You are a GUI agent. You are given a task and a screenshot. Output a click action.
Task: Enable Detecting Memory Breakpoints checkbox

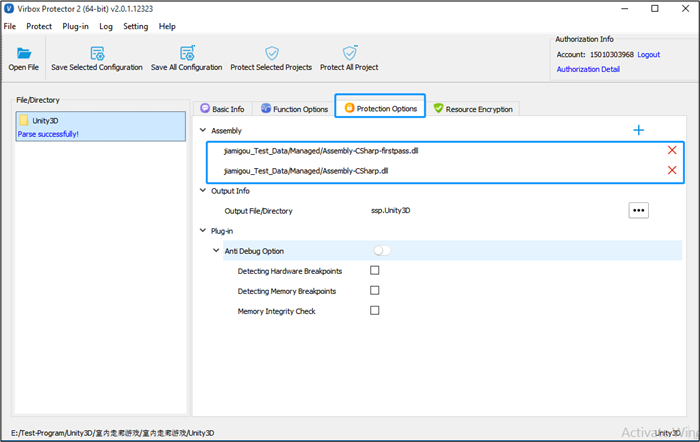(x=375, y=290)
